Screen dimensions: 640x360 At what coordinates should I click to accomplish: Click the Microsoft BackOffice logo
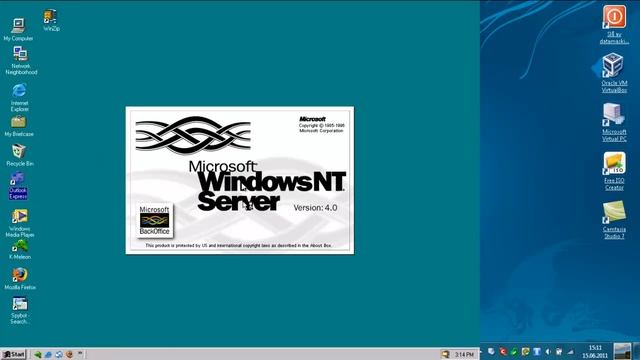154,220
